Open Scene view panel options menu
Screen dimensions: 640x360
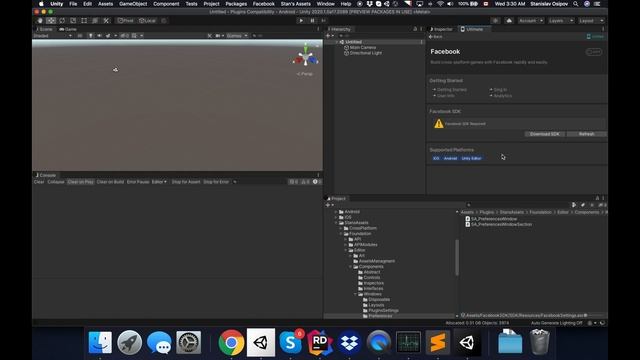[x=318, y=29]
